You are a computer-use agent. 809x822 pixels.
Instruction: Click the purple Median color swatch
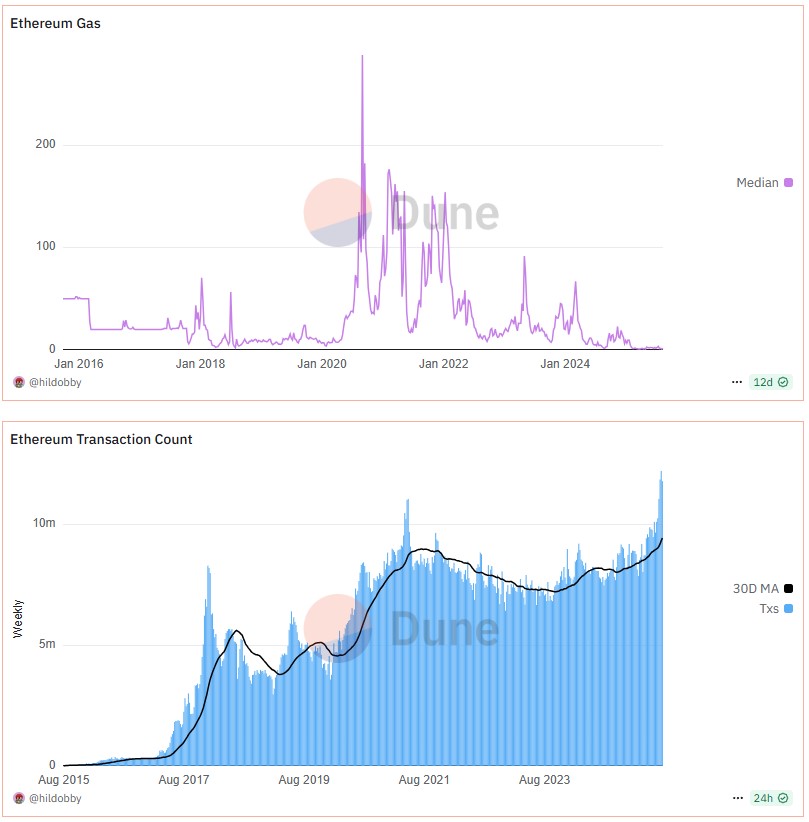(x=788, y=183)
